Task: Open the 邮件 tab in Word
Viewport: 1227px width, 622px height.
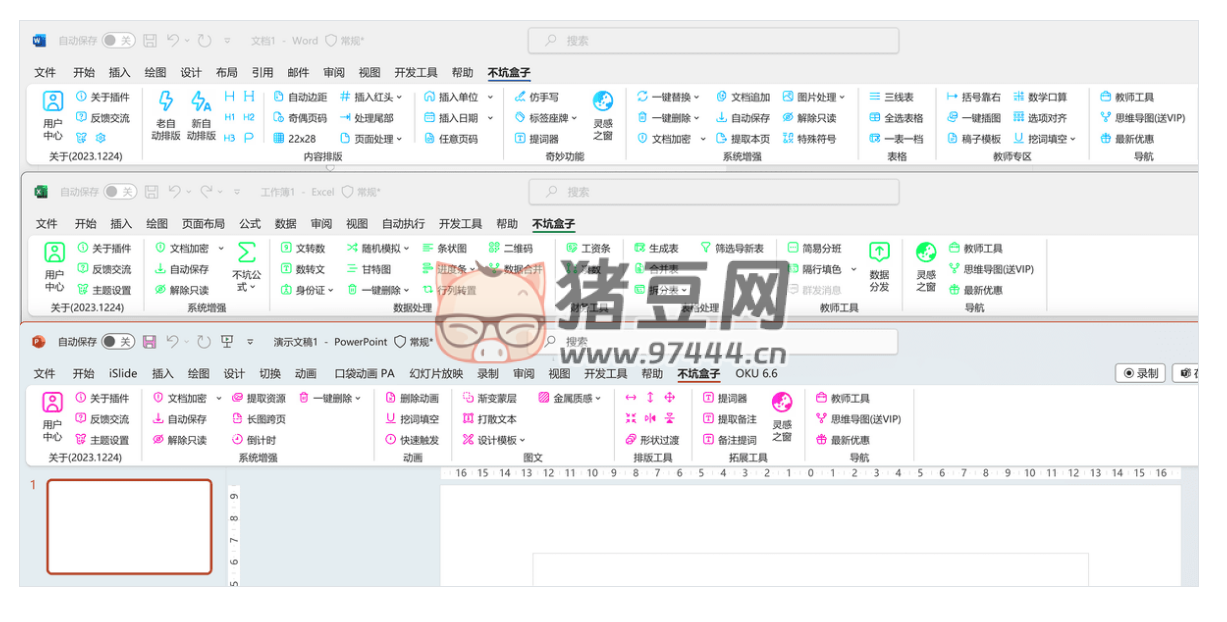Action: 298,73
